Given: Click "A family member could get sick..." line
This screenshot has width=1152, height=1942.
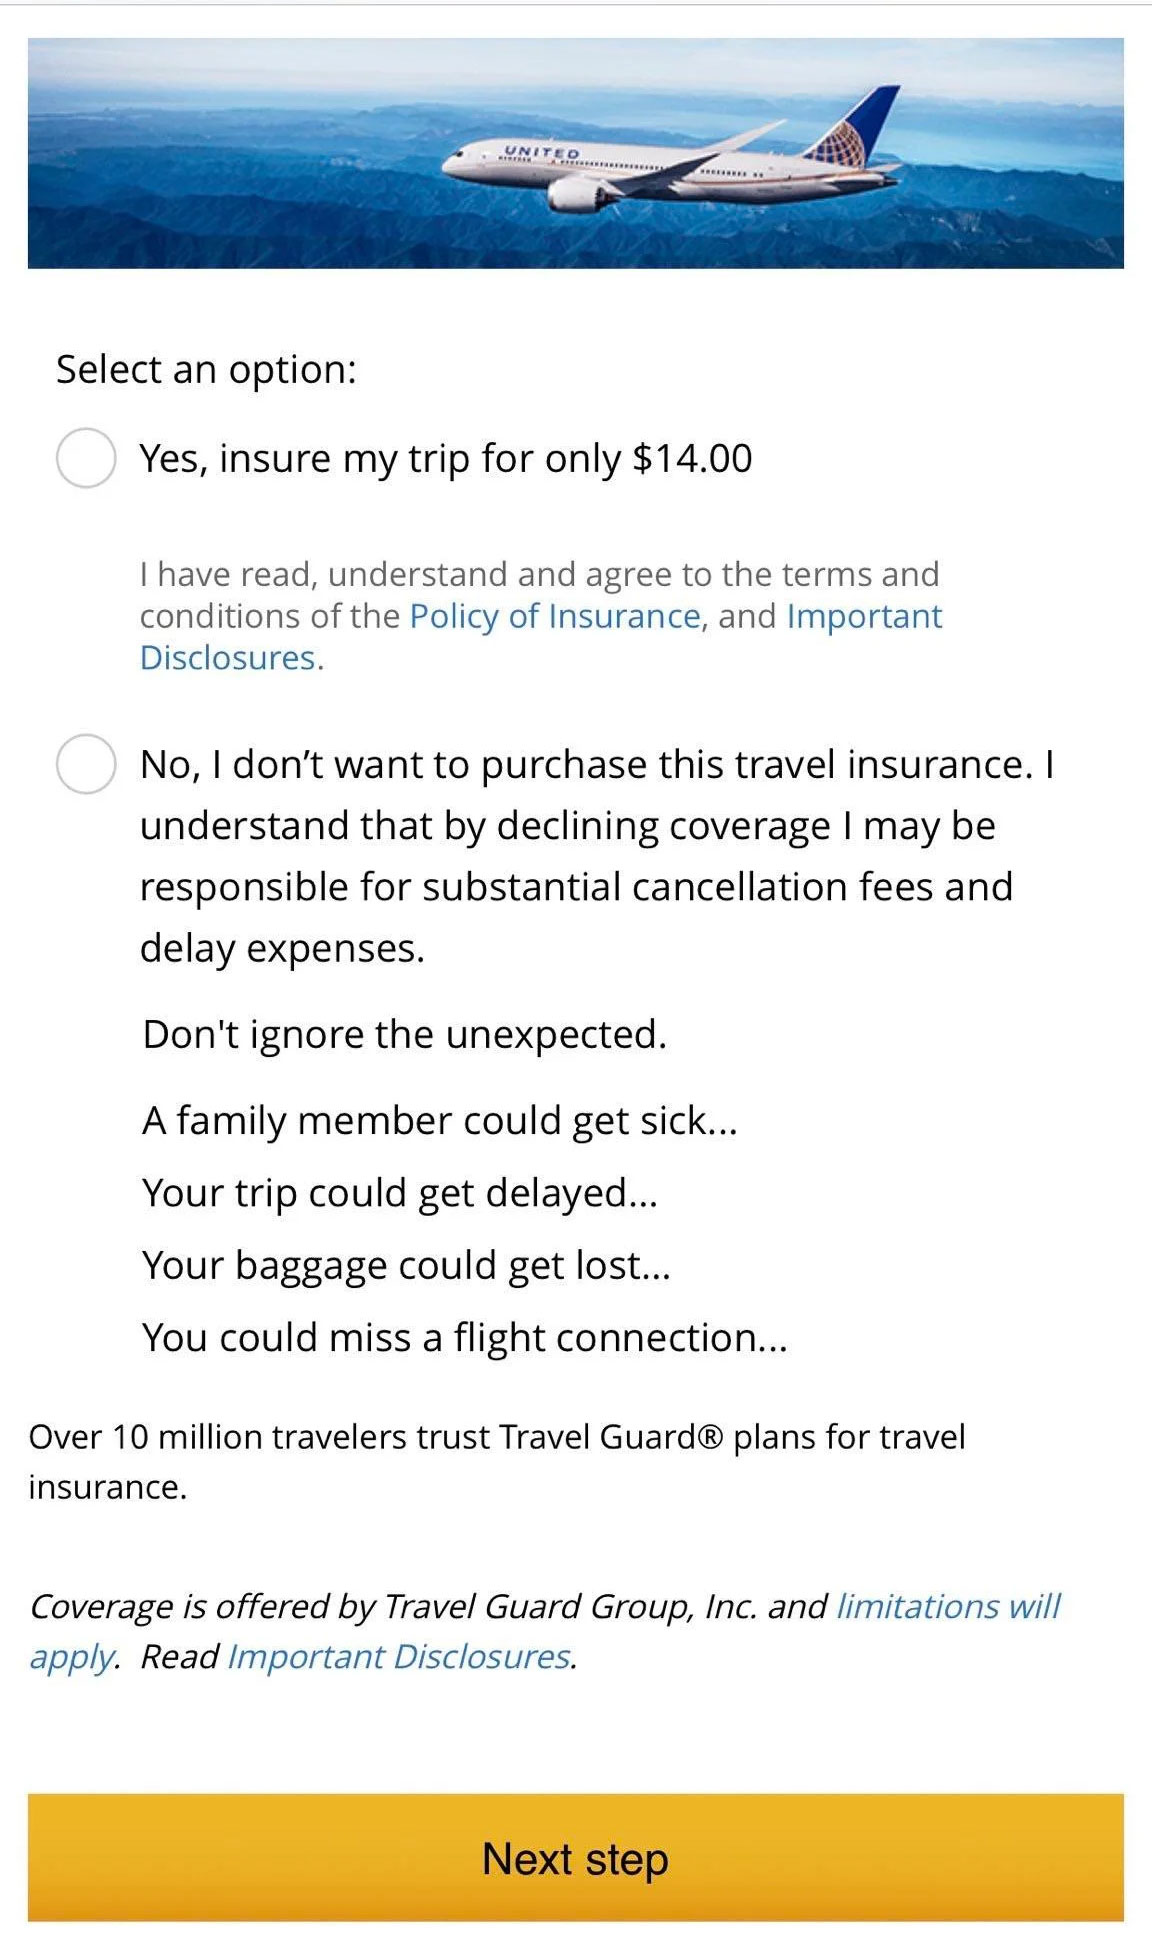Looking at the screenshot, I should tap(439, 1120).
